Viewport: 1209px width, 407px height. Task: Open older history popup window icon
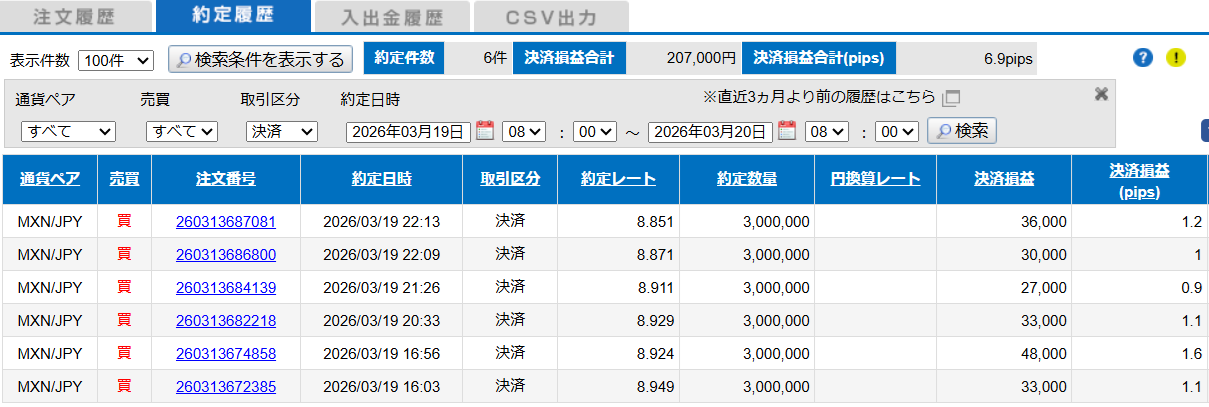pos(951,98)
